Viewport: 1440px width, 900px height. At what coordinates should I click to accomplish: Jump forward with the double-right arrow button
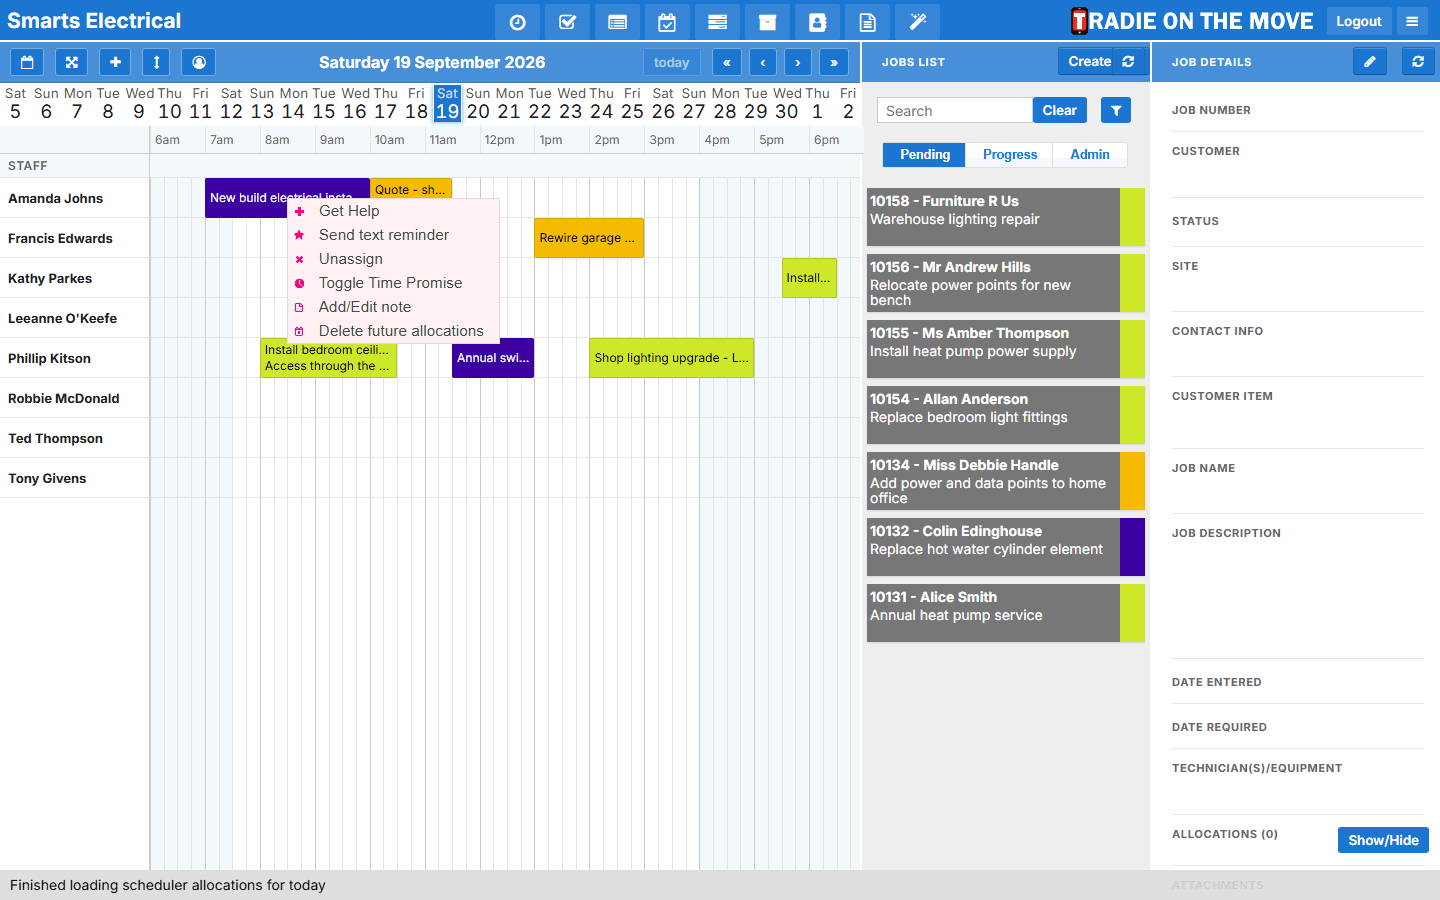834,62
